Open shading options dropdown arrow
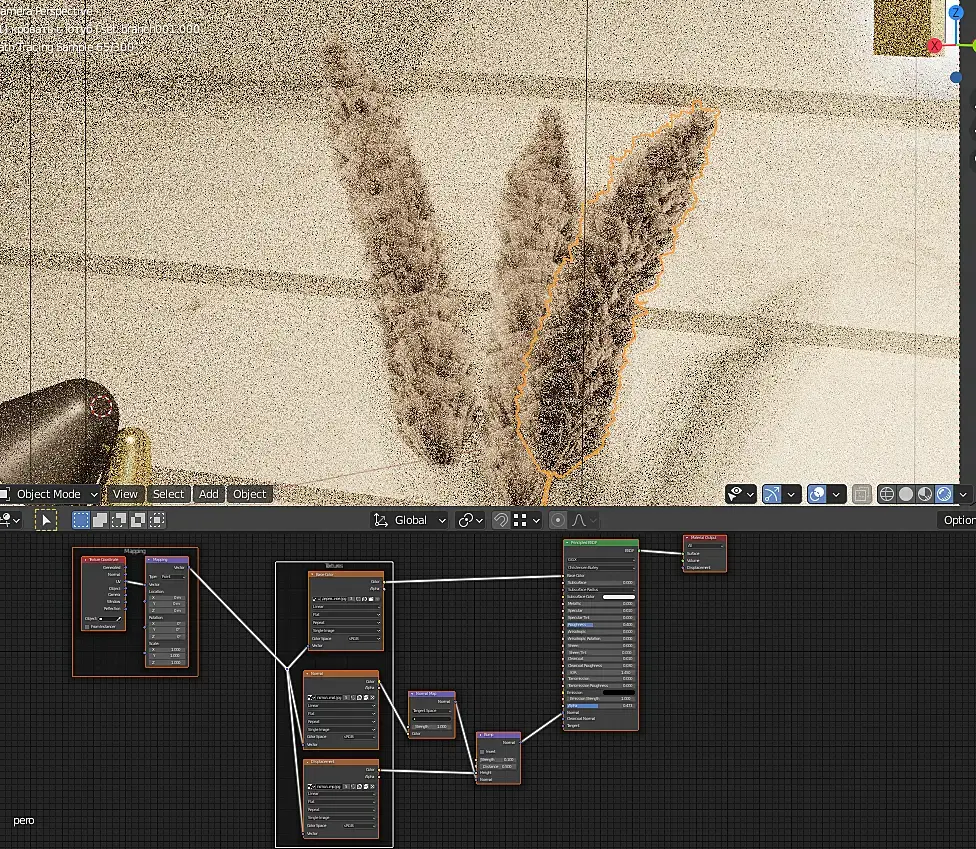The height and width of the screenshot is (849, 976). [963, 494]
